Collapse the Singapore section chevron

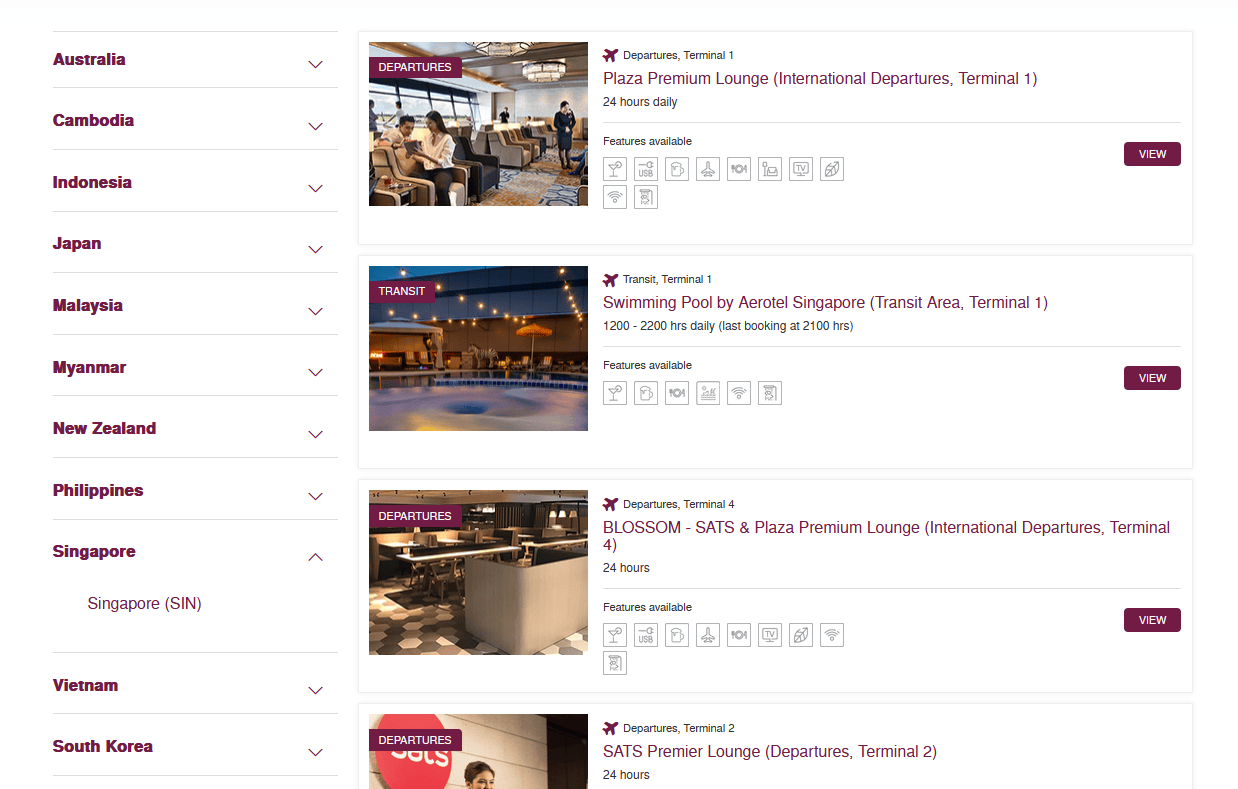tap(316, 557)
